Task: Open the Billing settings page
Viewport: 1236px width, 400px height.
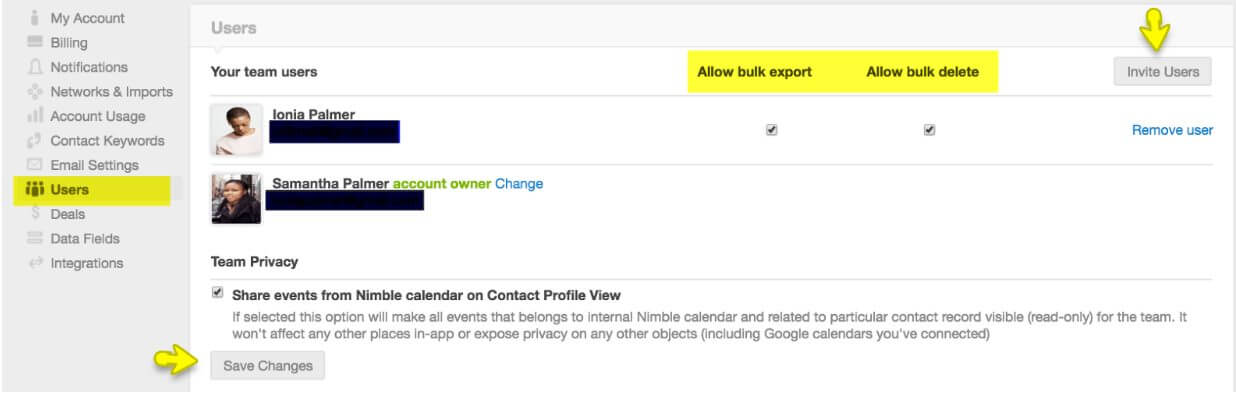Action: click(x=69, y=43)
